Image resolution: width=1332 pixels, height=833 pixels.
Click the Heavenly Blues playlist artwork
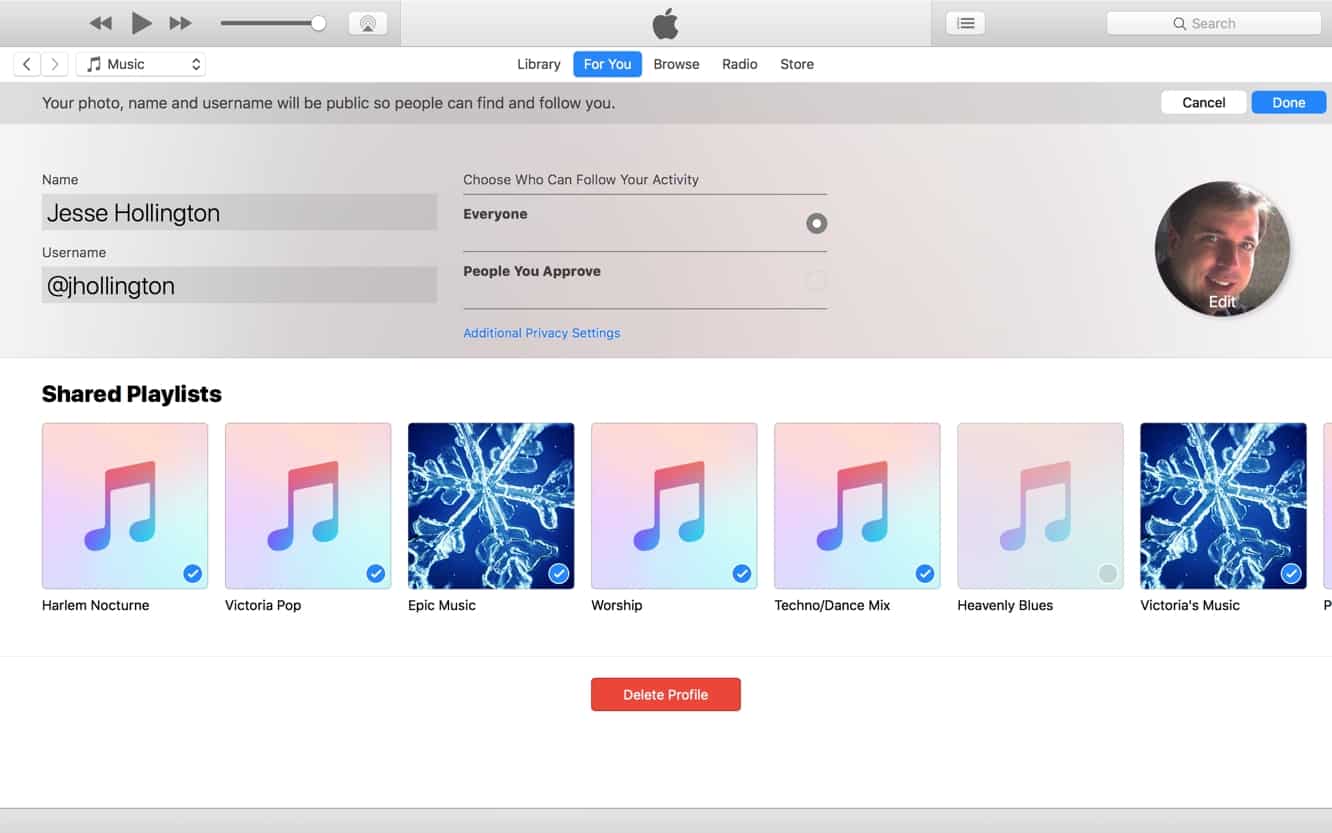pos(1040,506)
